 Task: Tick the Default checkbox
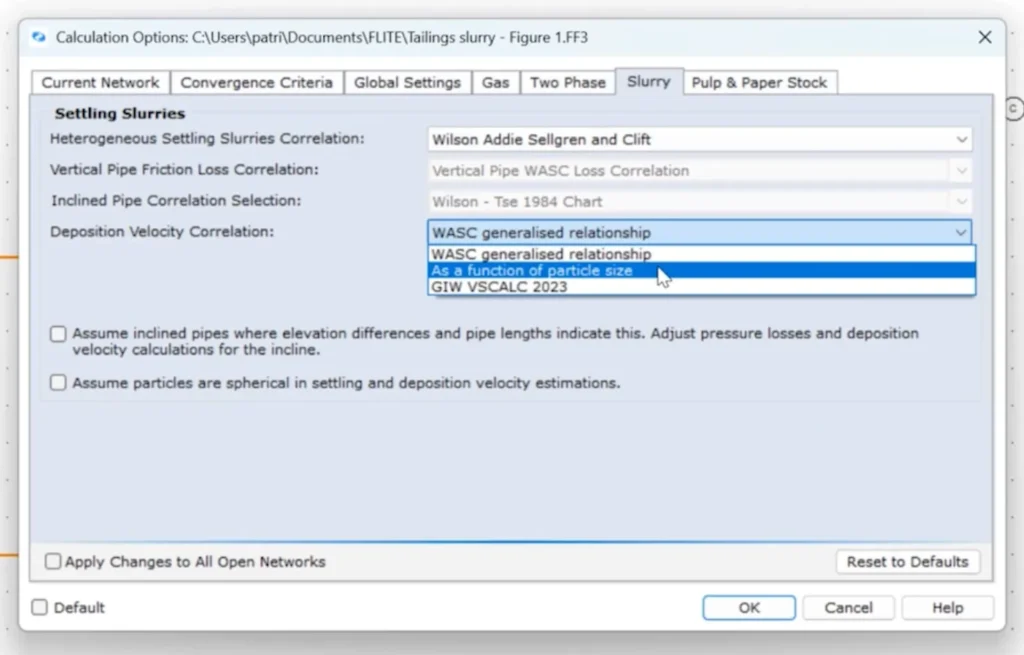(40, 608)
